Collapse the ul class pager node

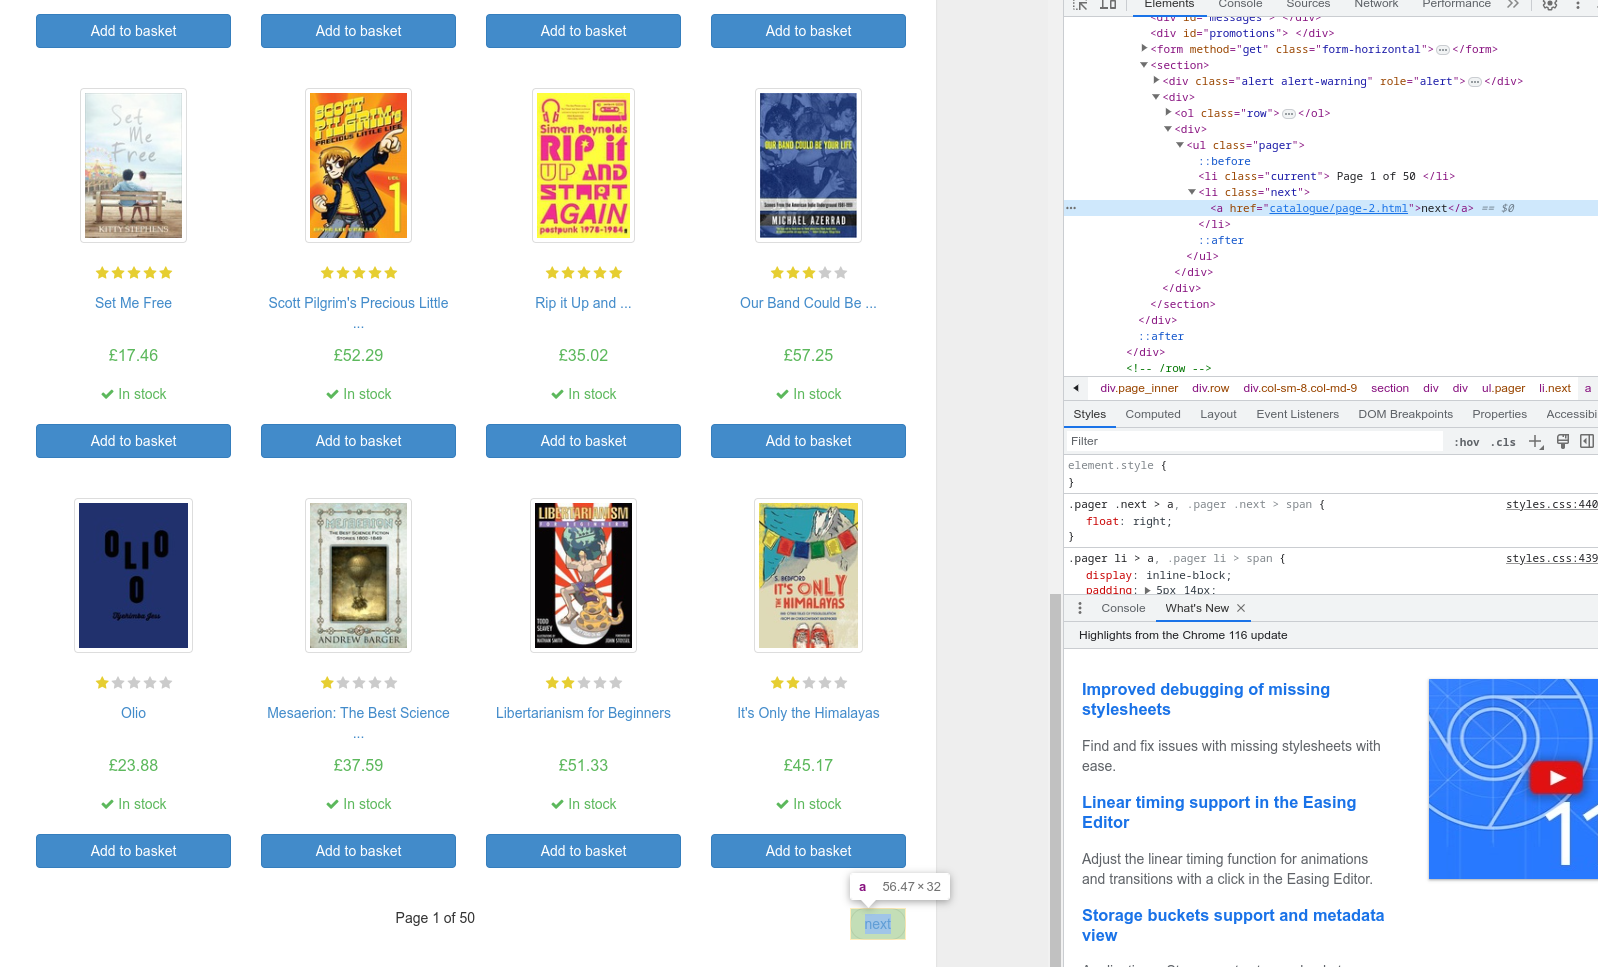click(1181, 145)
